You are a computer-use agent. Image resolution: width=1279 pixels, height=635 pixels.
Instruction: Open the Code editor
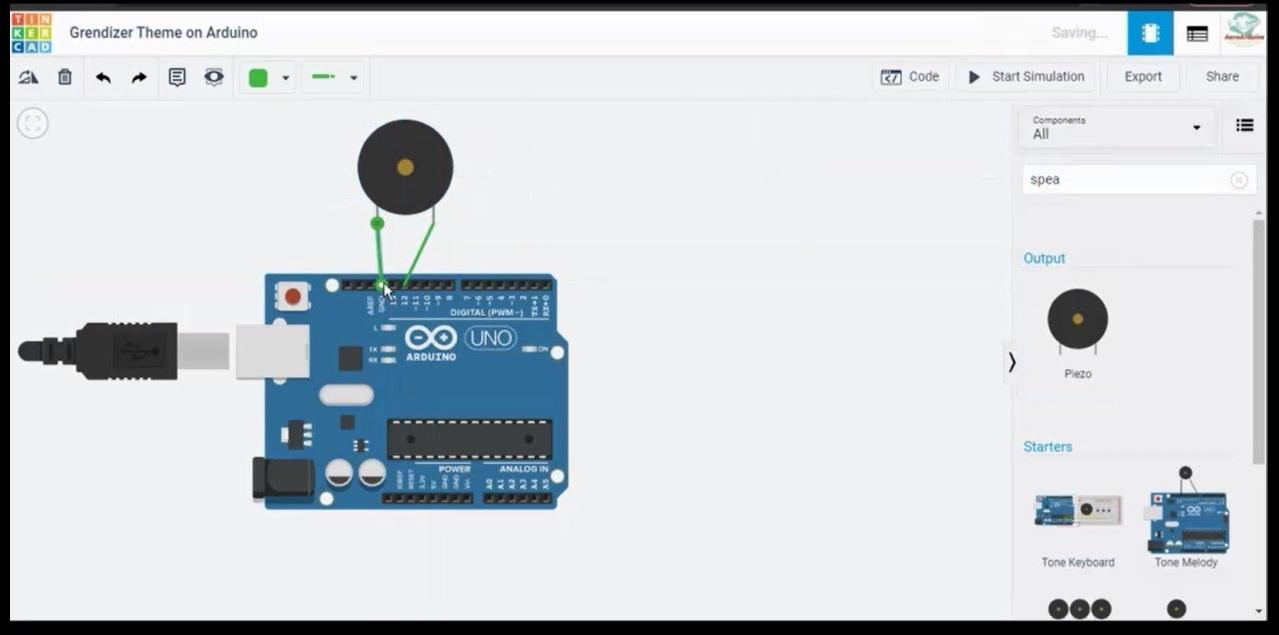point(910,77)
